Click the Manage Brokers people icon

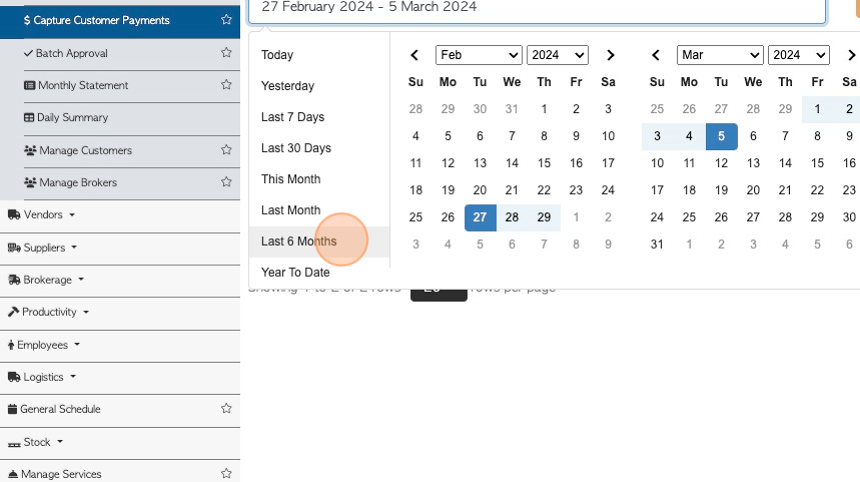pyautogui.click(x=30, y=182)
